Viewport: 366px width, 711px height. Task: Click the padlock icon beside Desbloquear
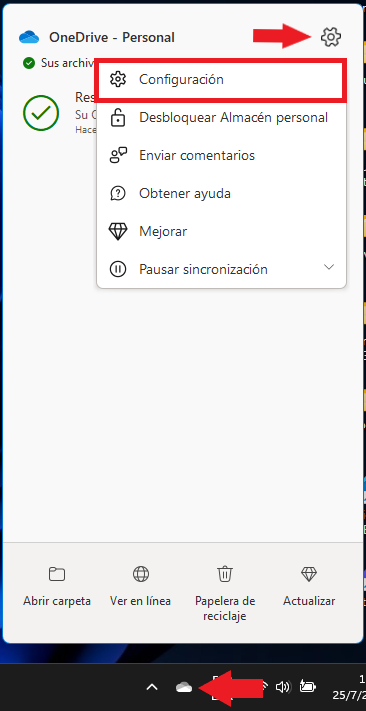coord(118,118)
